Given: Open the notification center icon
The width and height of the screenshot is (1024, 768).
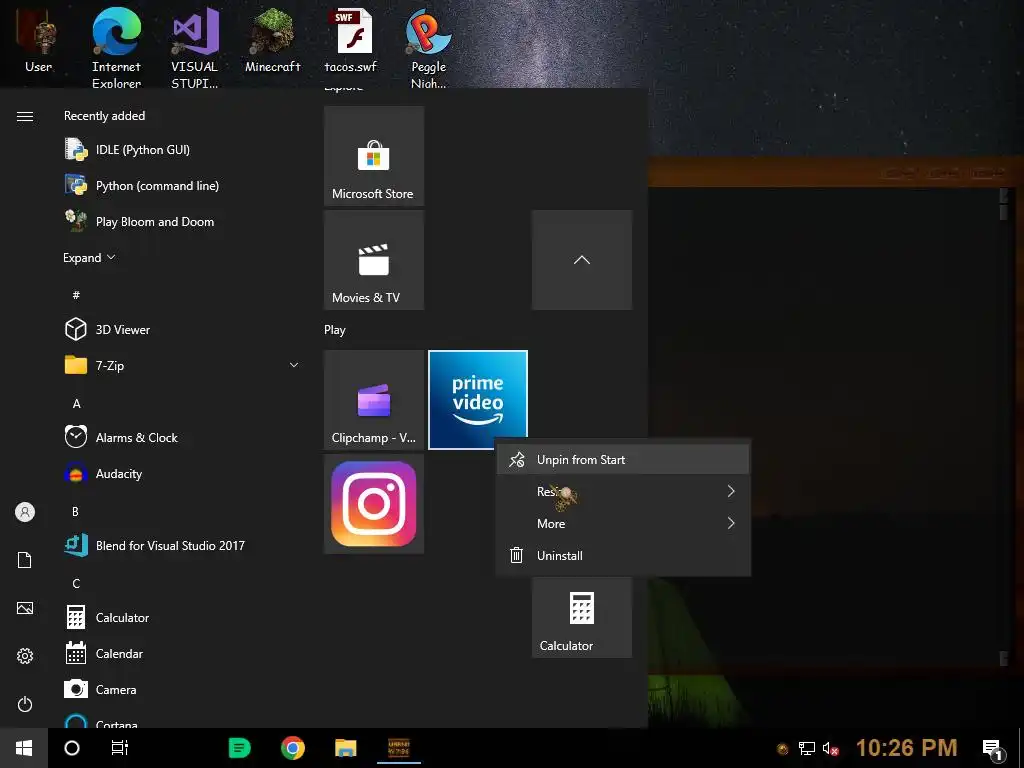Looking at the screenshot, I should point(993,749).
